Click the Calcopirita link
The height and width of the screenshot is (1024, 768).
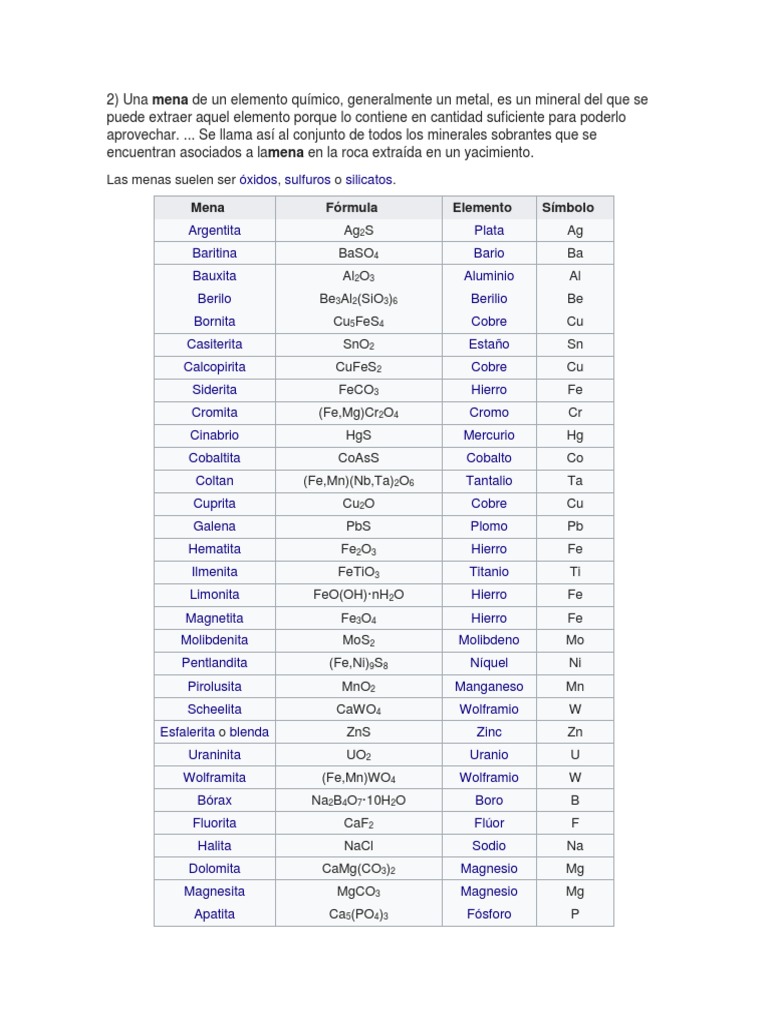214,367
